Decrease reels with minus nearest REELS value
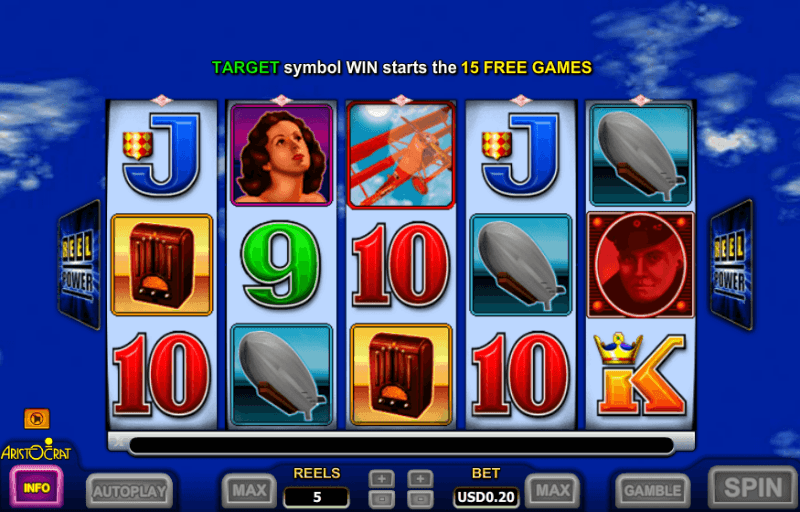This screenshot has width=800, height=512. (x=382, y=498)
